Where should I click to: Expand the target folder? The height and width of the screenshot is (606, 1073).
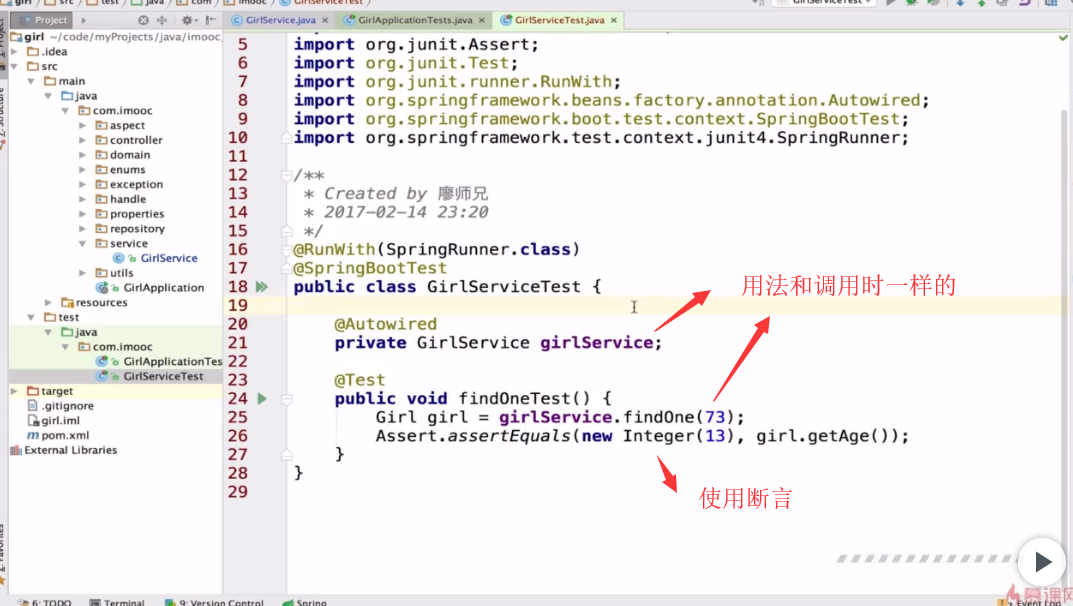pyautogui.click(x=14, y=391)
